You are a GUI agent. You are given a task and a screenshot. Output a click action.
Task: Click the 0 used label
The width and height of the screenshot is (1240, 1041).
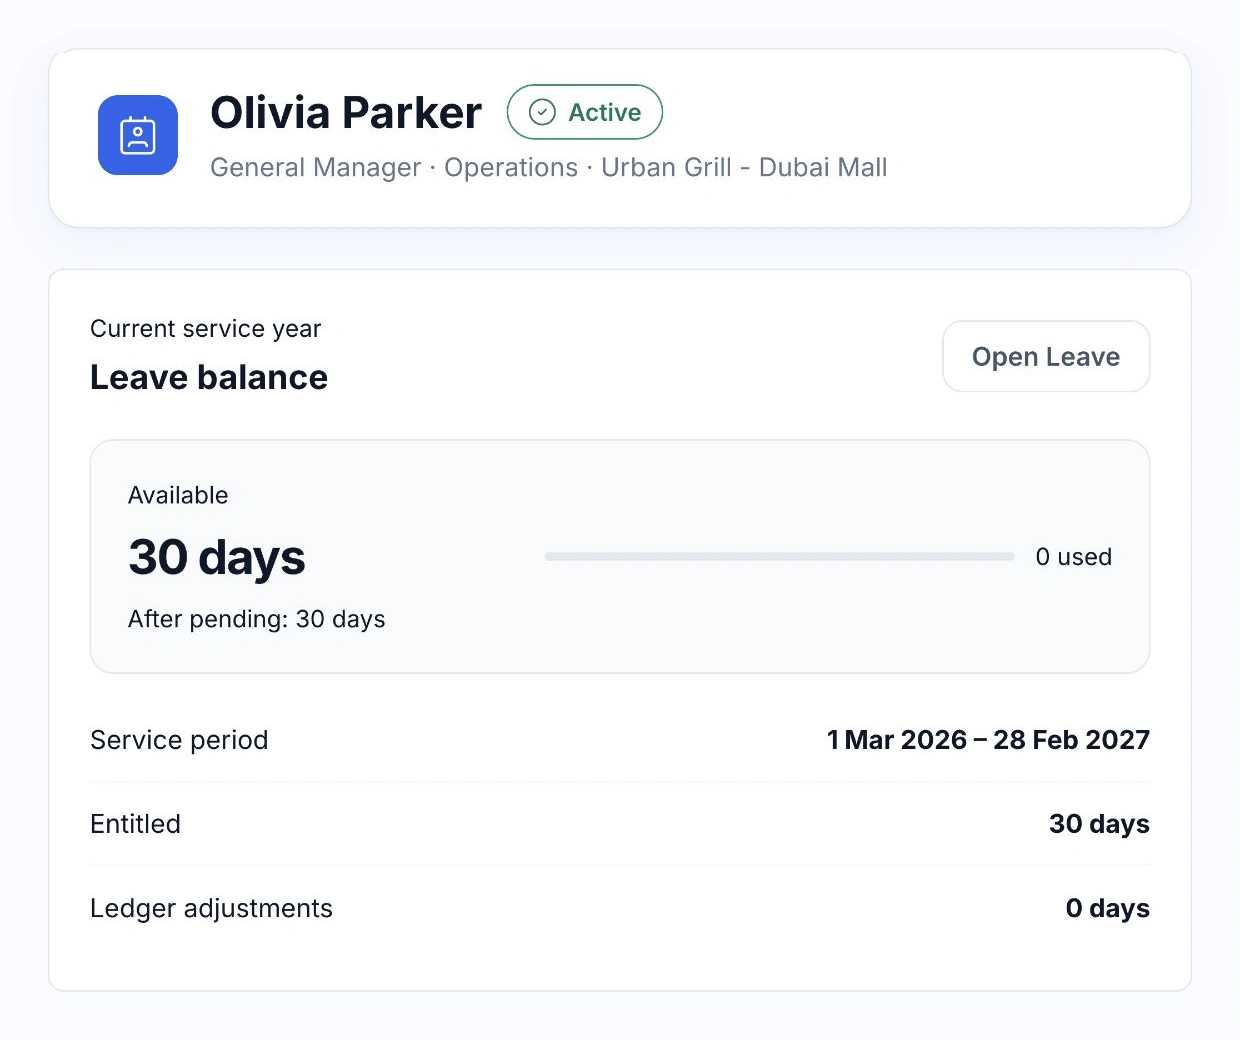point(1074,557)
